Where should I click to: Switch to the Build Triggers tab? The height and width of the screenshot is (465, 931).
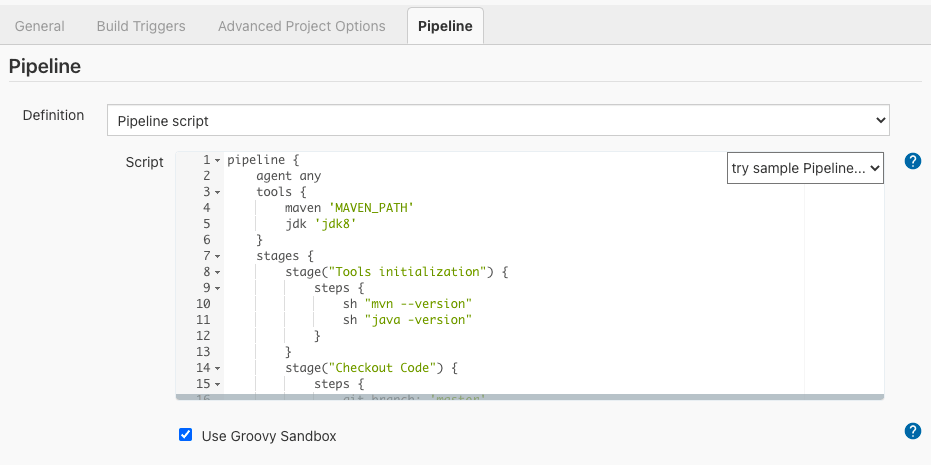141,26
